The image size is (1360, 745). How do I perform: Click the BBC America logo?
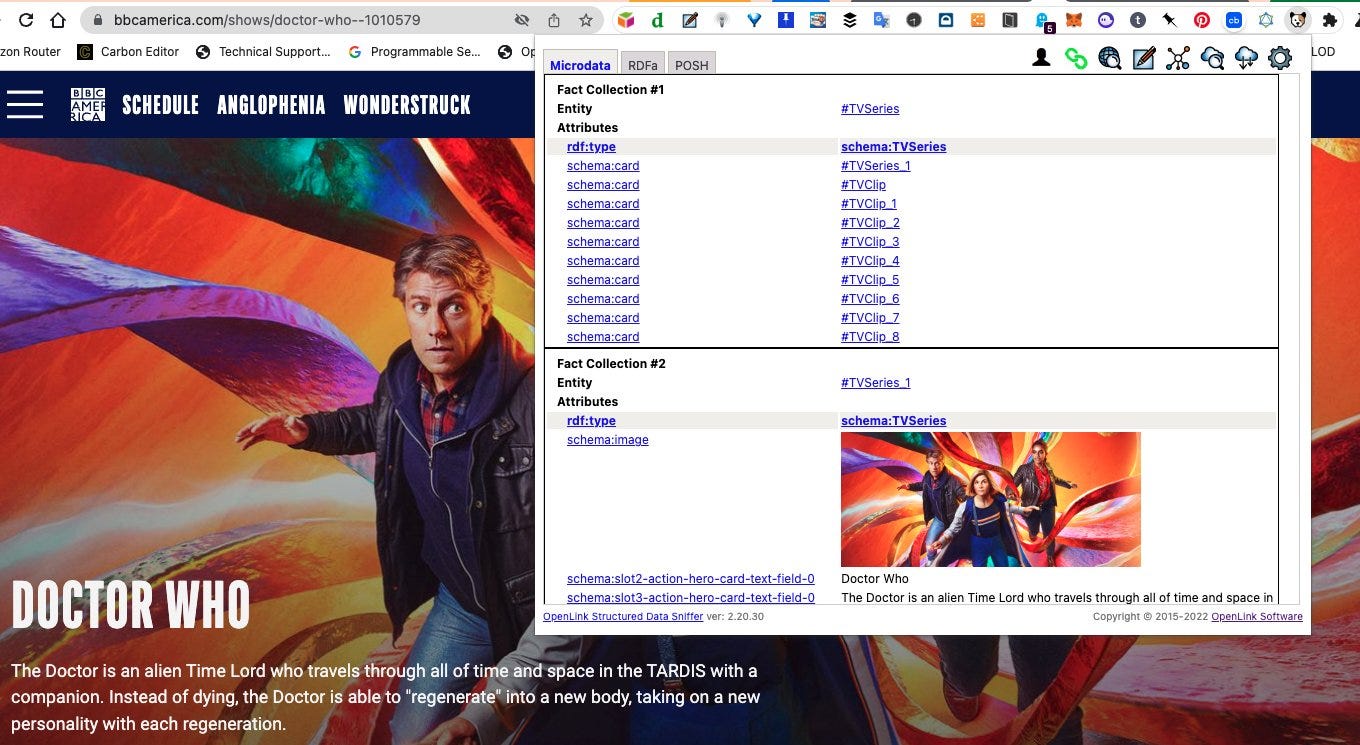point(88,105)
